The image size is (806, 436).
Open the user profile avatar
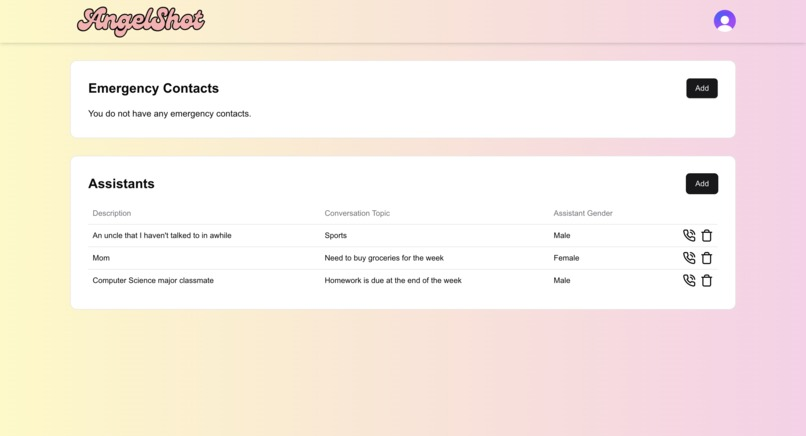(x=724, y=21)
